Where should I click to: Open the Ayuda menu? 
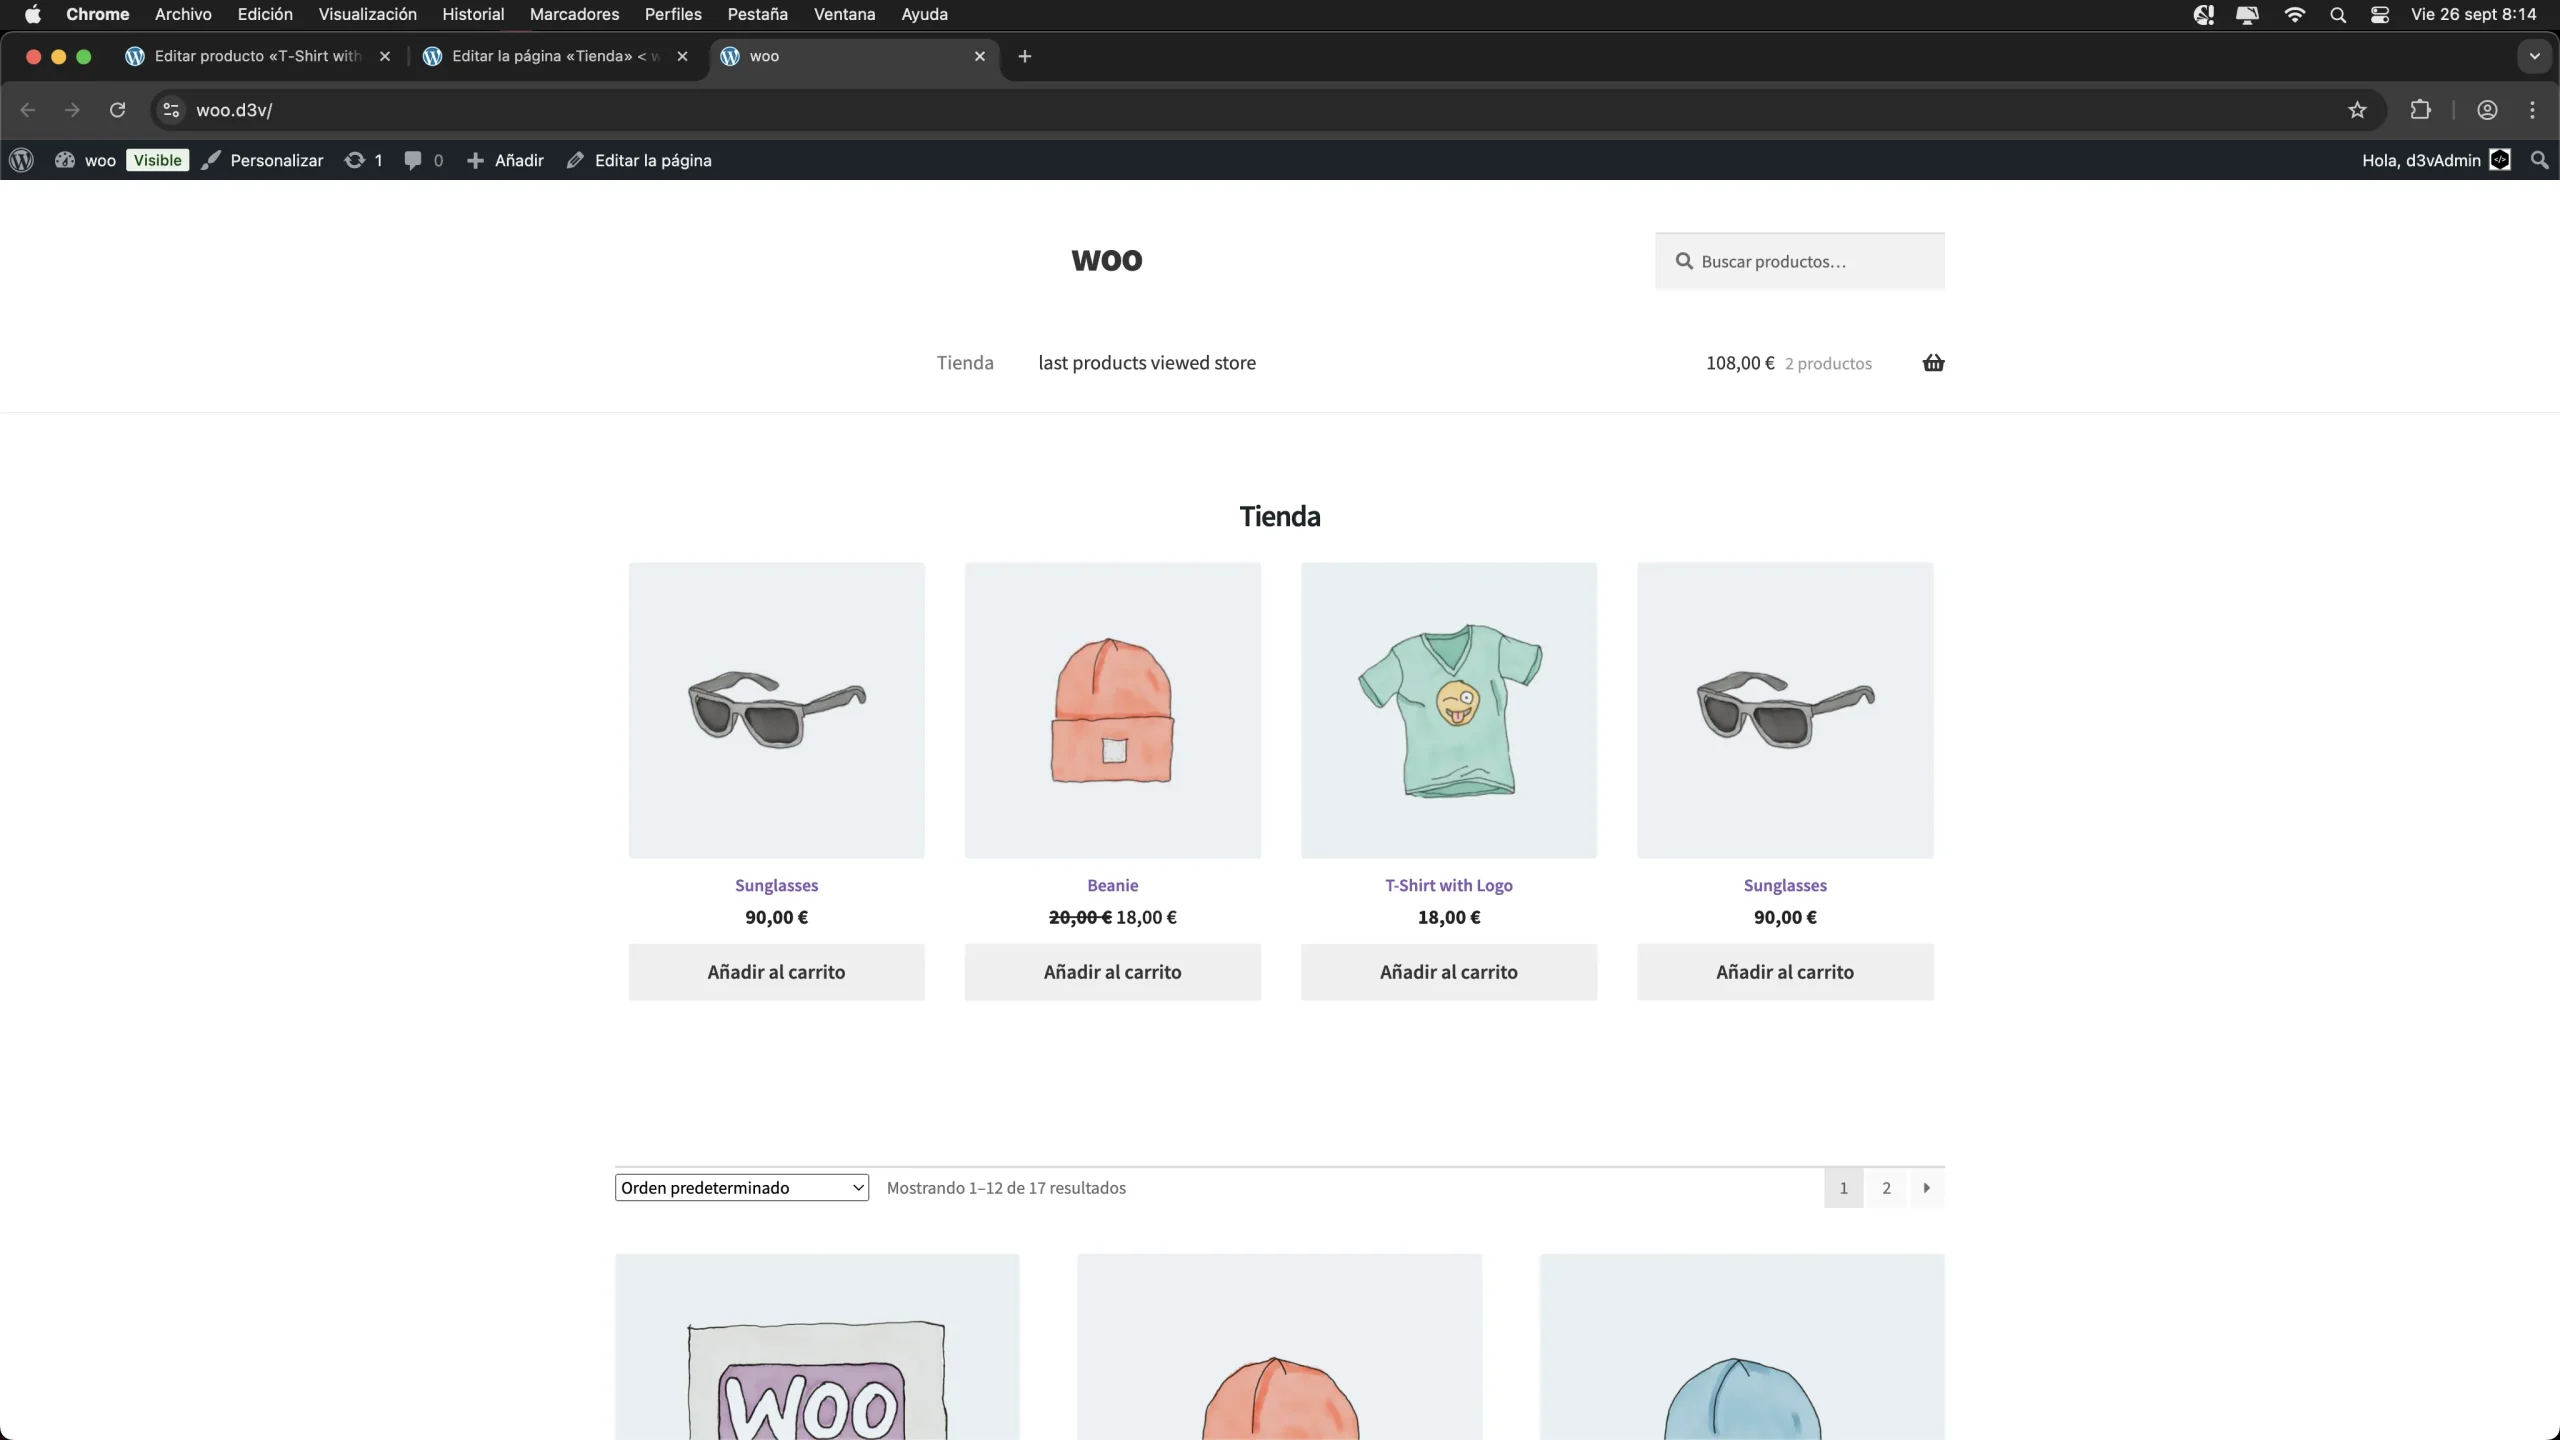click(x=924, y=14)
